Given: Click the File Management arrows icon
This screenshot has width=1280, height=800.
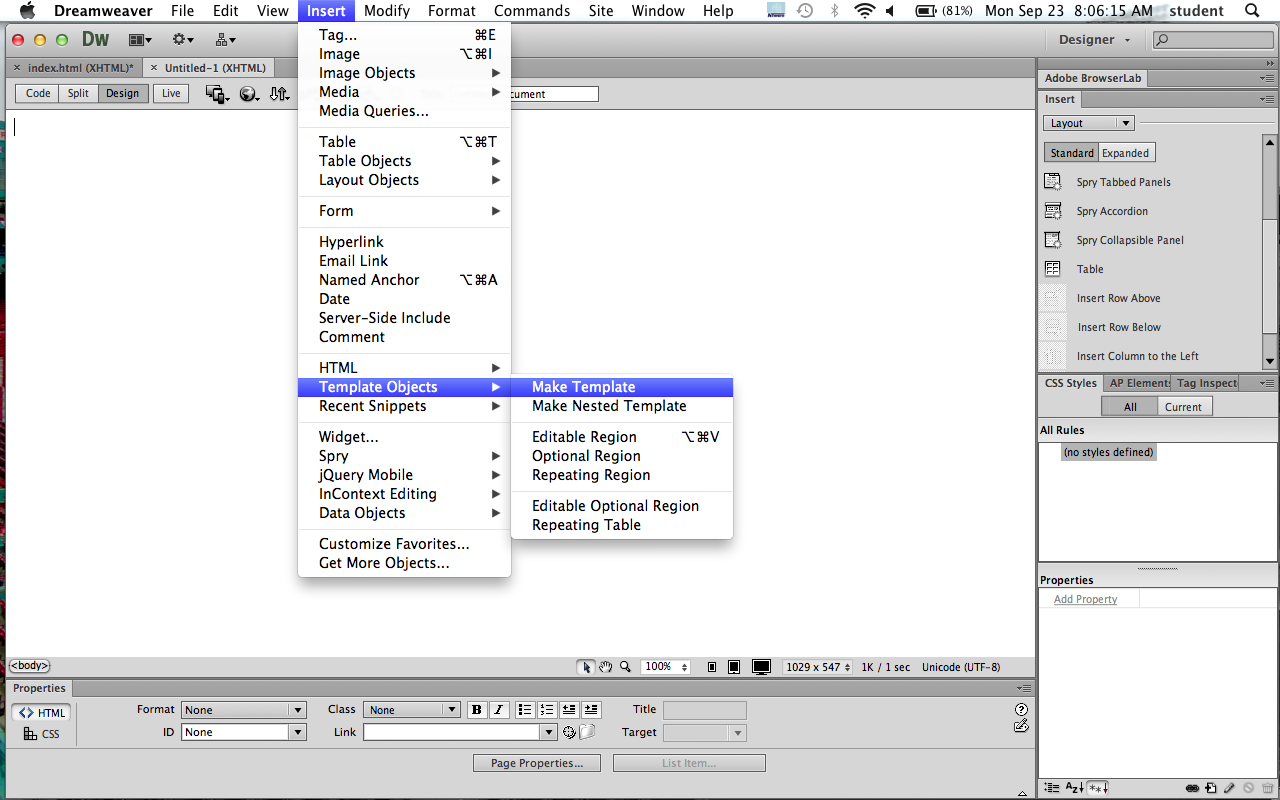Looking at the screenshot, I should 280,94.
